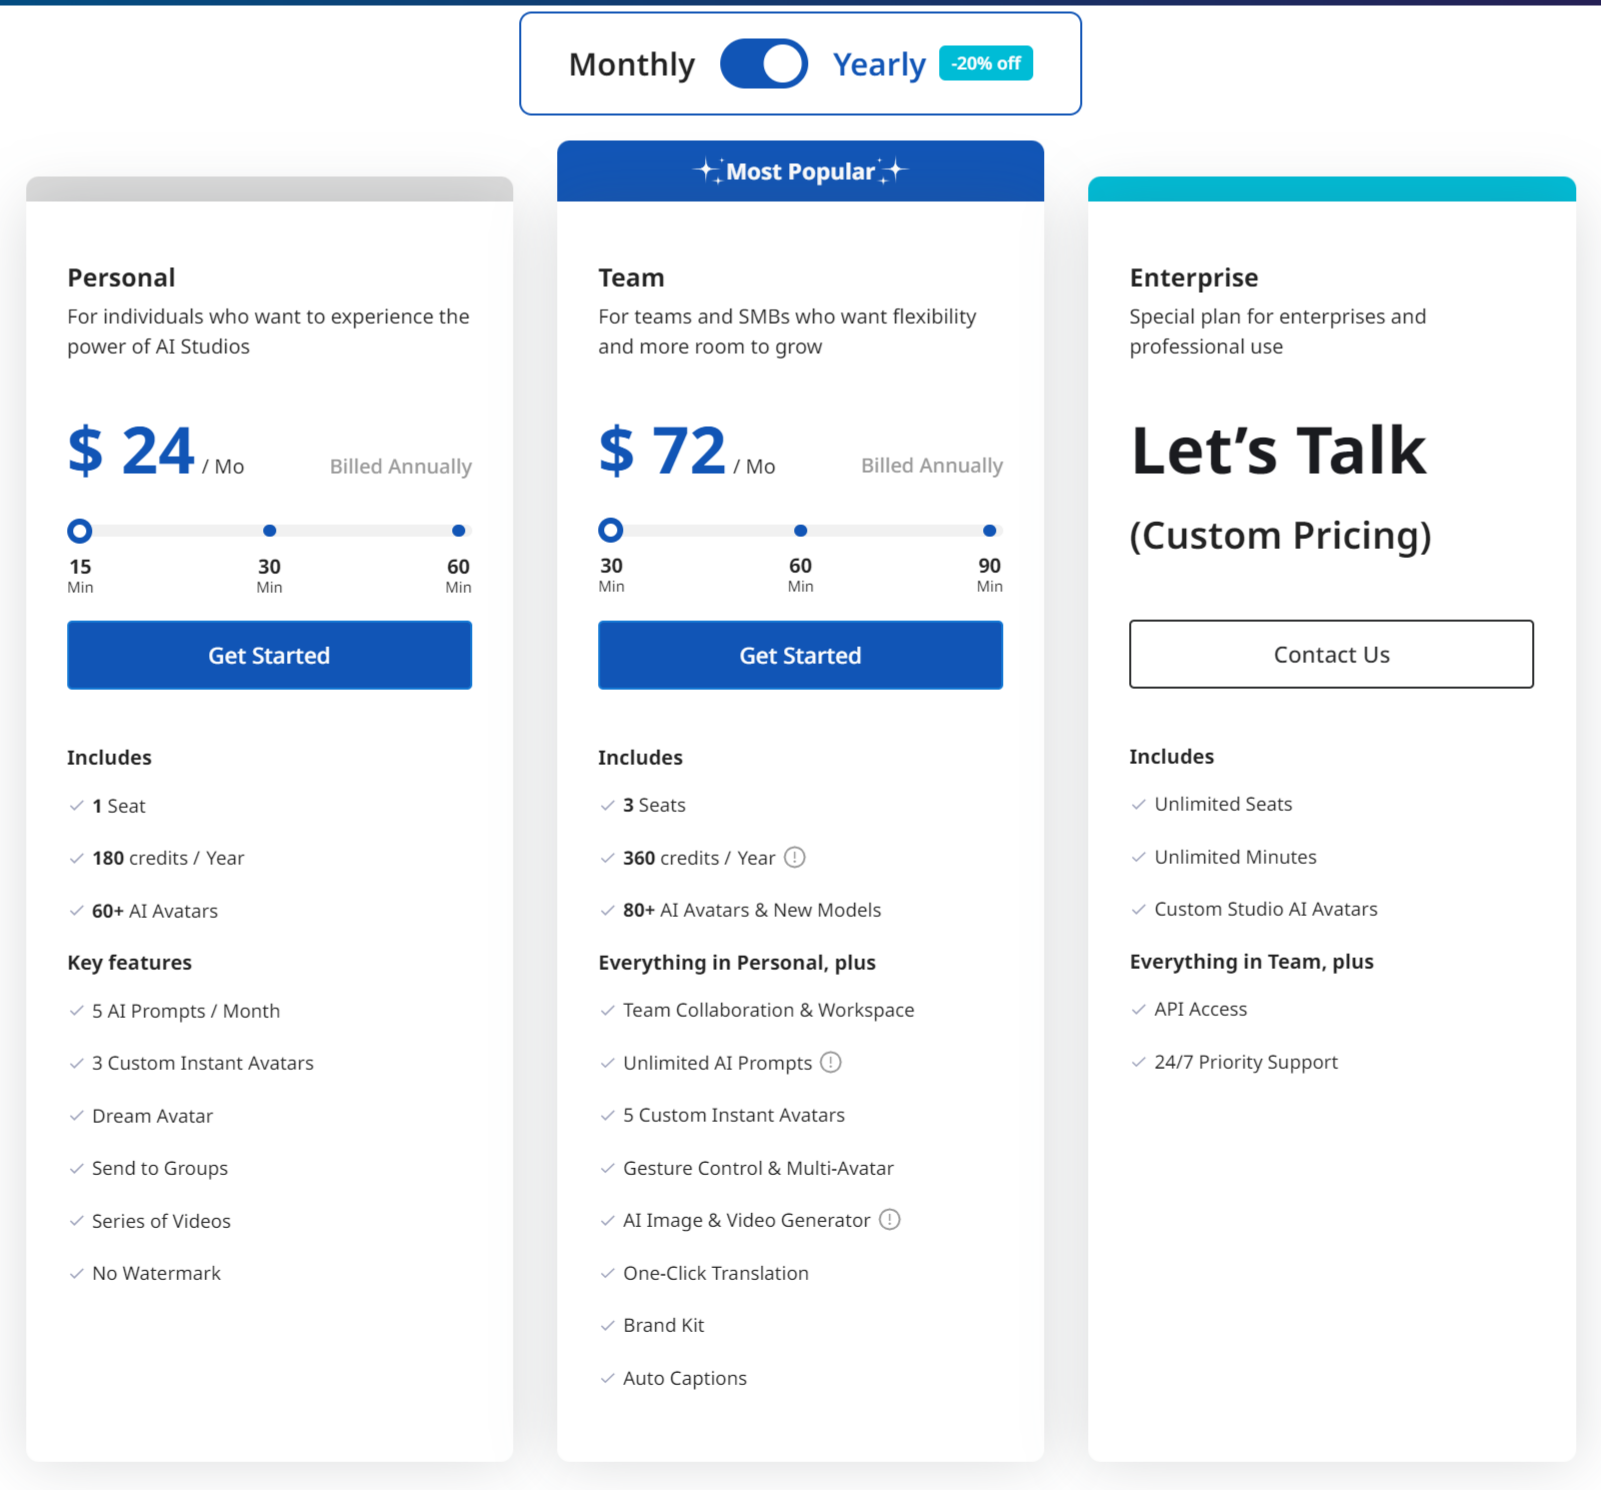1601x1490 pixels.
Task: Click the Unlimited Seats feature
Action: 1223,804
